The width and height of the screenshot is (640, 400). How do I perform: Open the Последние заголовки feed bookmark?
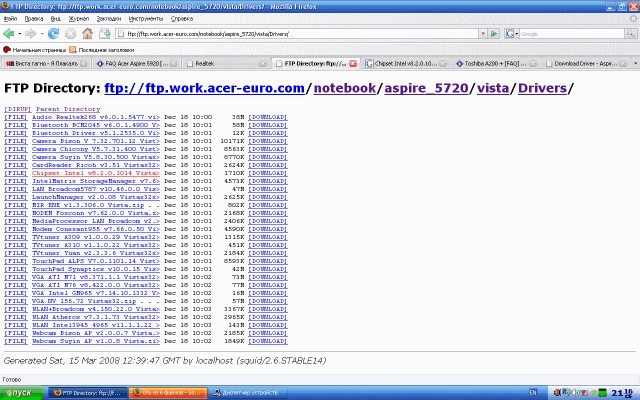[101, 50]
